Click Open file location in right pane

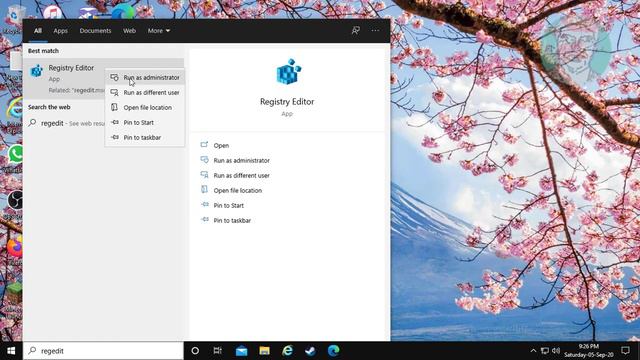238,191
